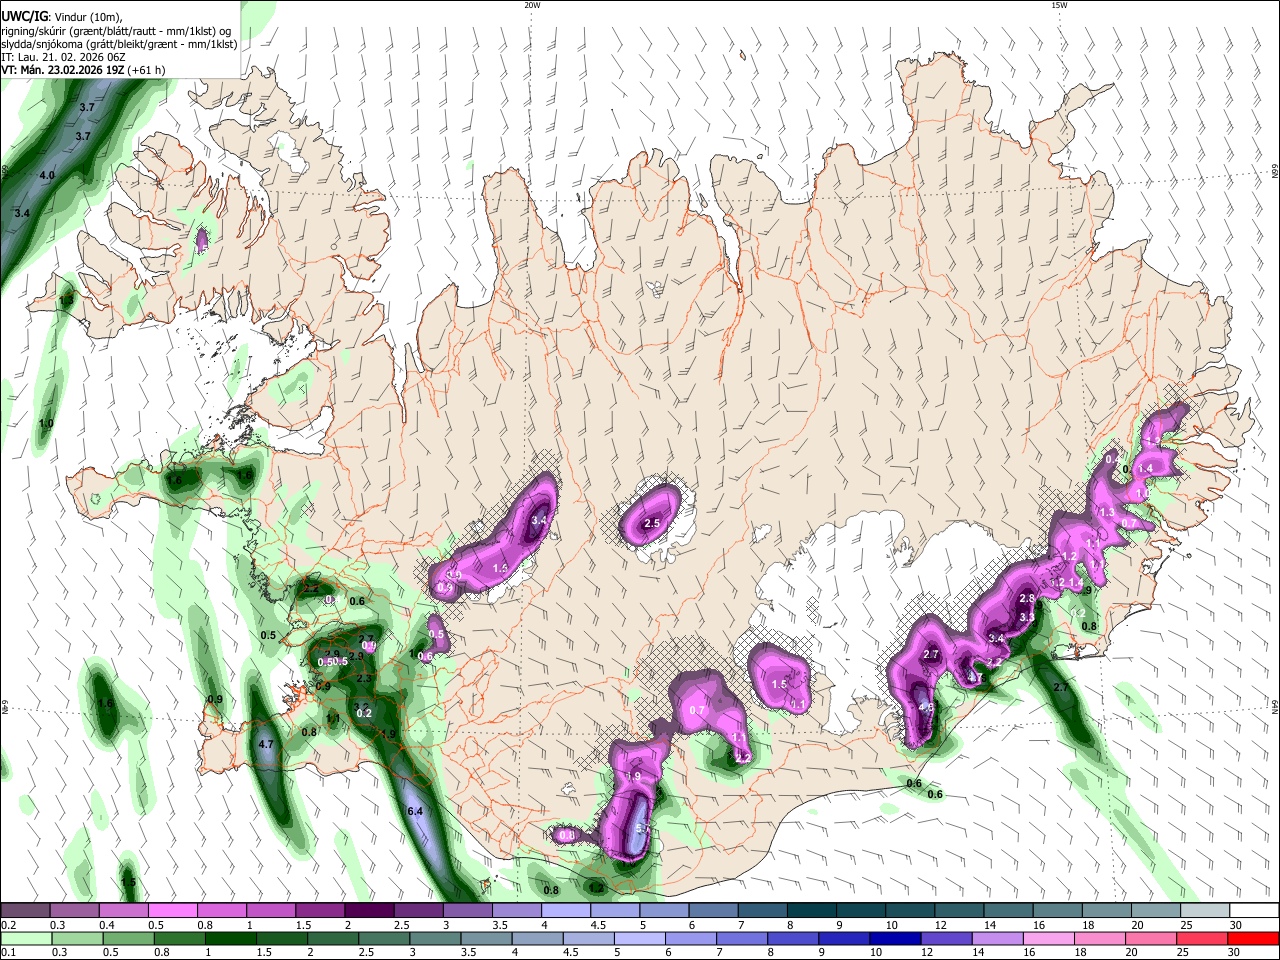Select the lavender 4–4.5 snow legend swatch

(x=566, y=911)
